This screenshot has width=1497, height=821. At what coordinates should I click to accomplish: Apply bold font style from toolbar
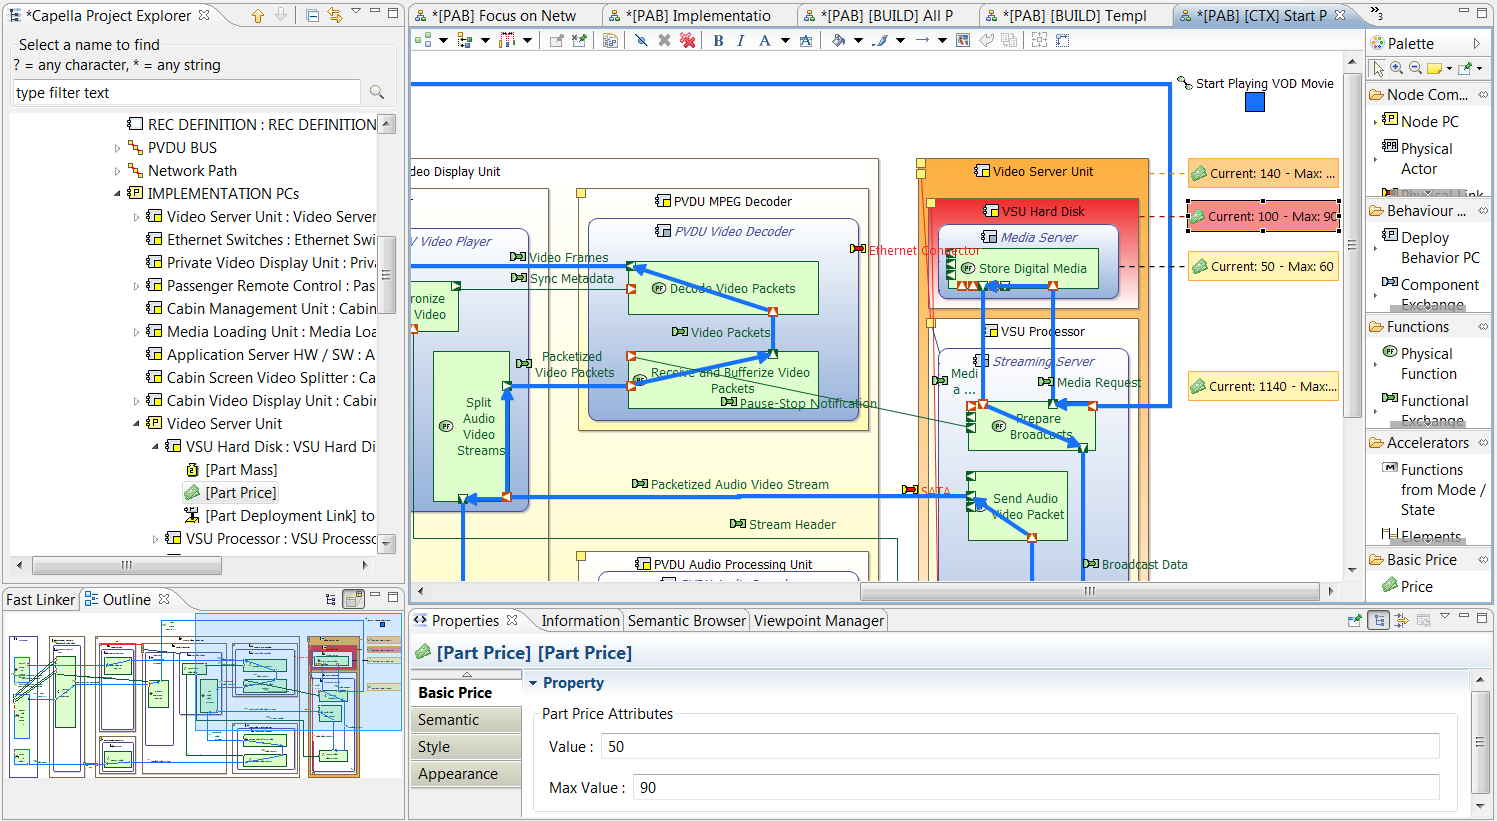[x=718, y=40]
